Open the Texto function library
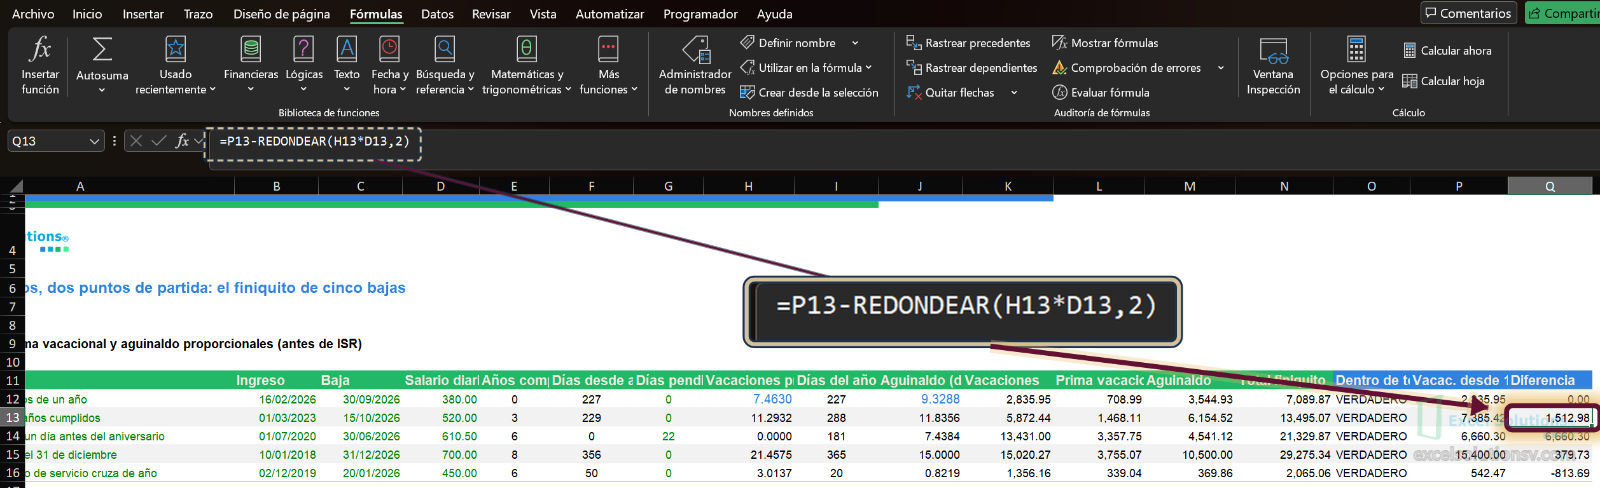1600x488 pixels. tap(347, 66)
